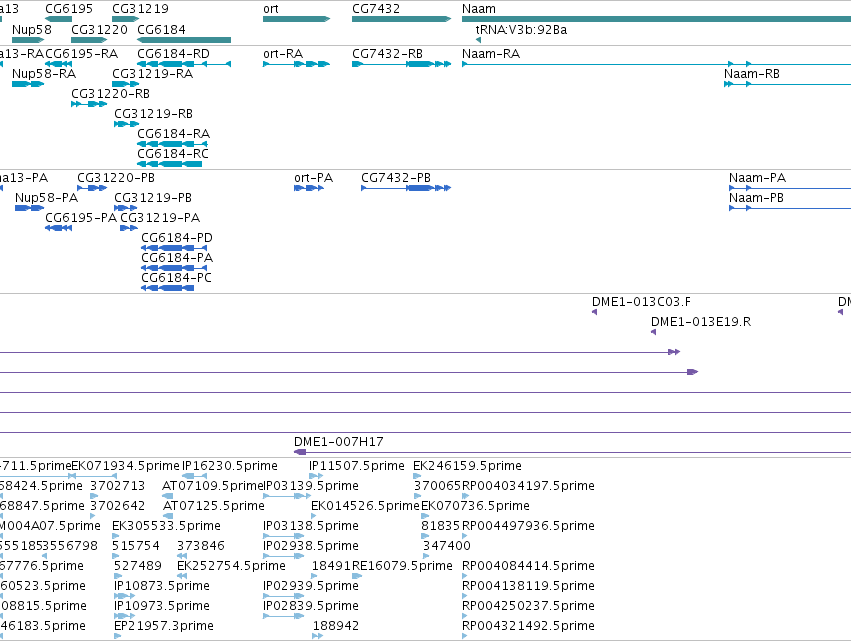Select the 373846 EST label
The height and width of the screenshot is (641, 851).
coord(201,547)
